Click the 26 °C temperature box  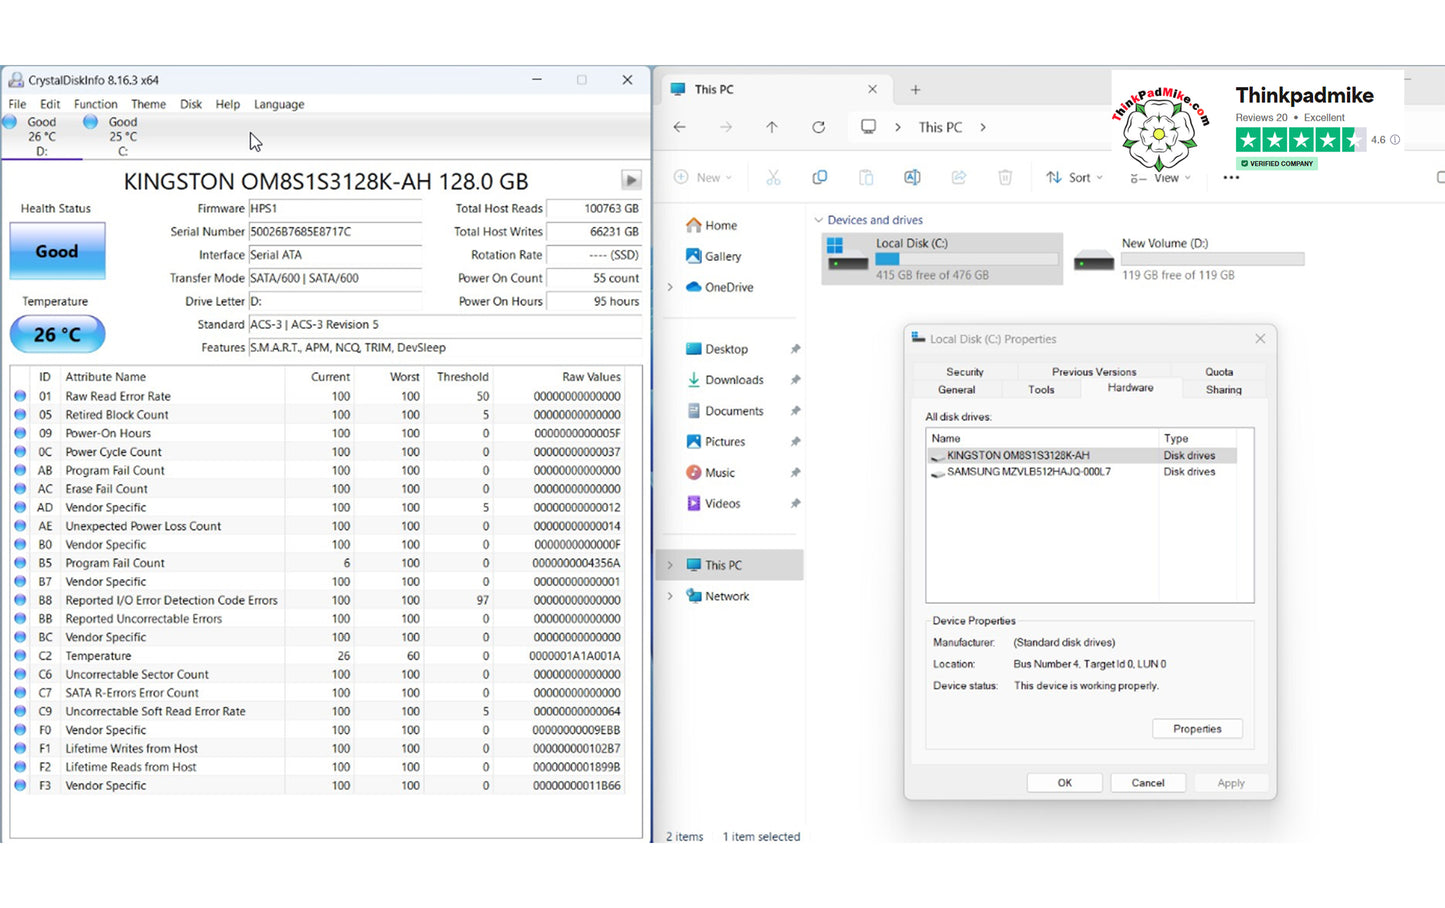(57, 334)
